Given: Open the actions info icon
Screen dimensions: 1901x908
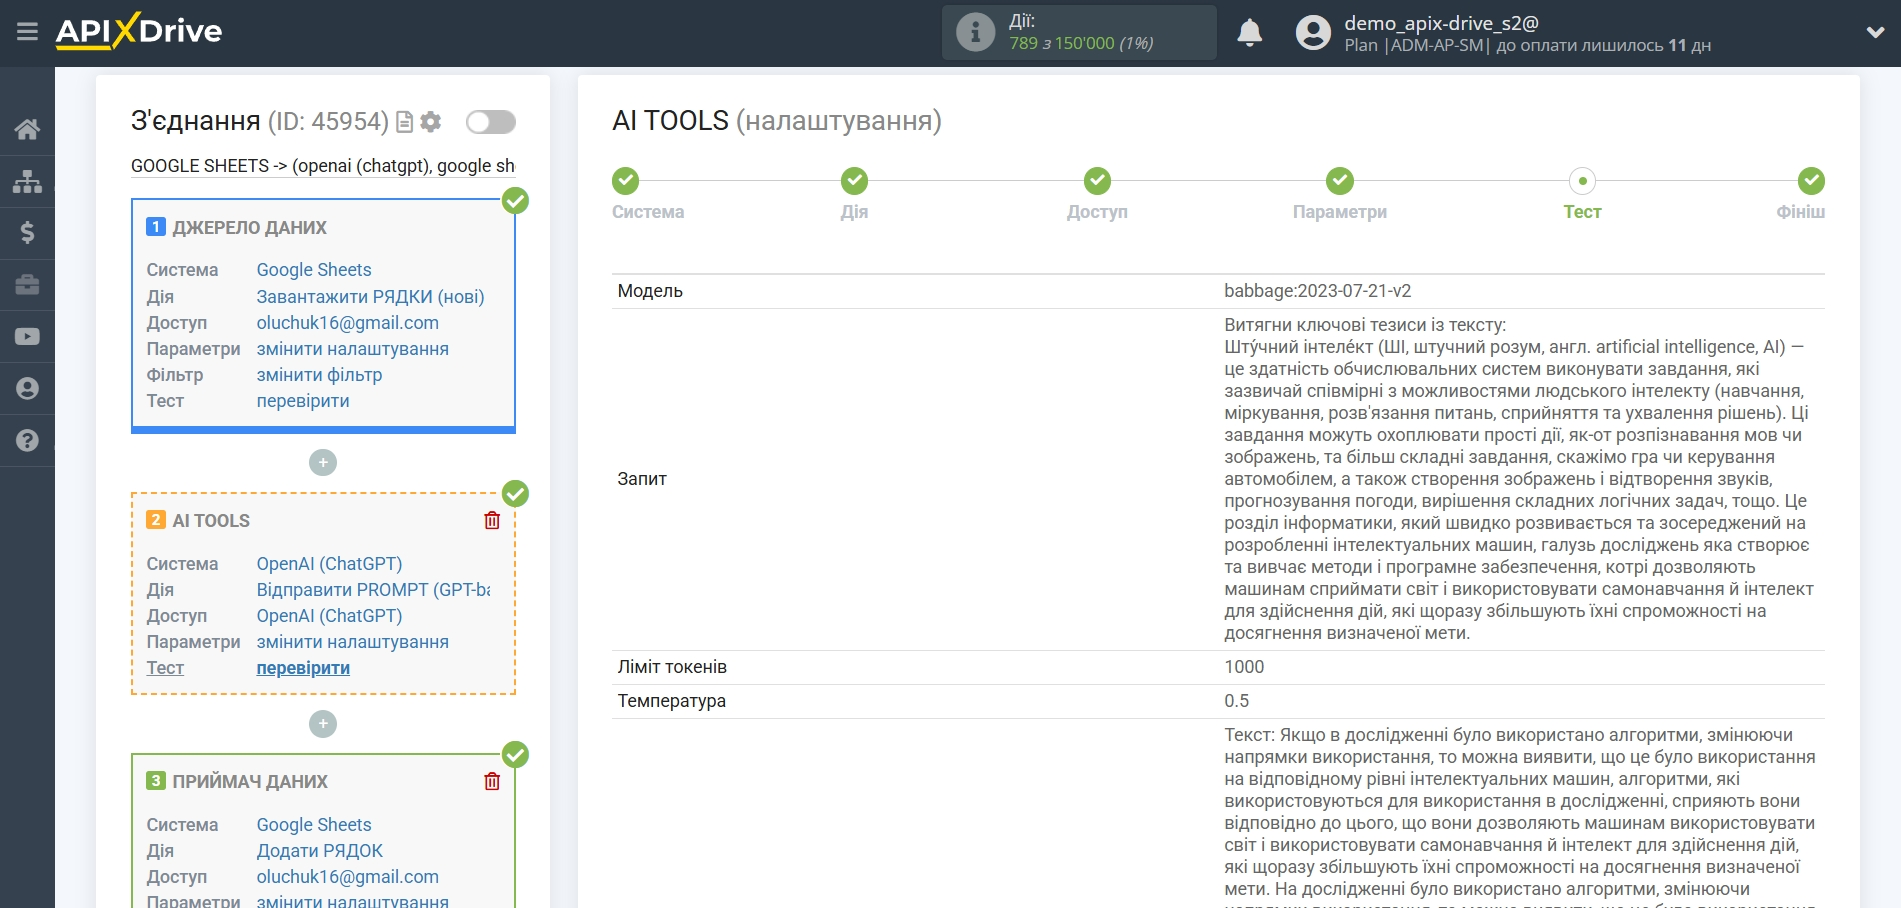Looking at the screenshot, I should click(x=975, y=32).
